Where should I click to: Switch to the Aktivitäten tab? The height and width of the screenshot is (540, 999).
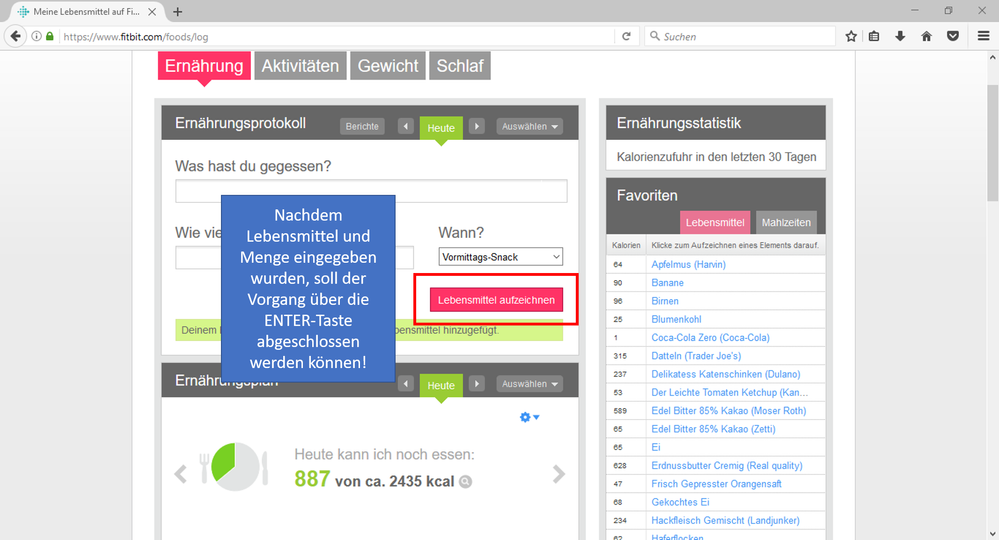pos(300,66)
